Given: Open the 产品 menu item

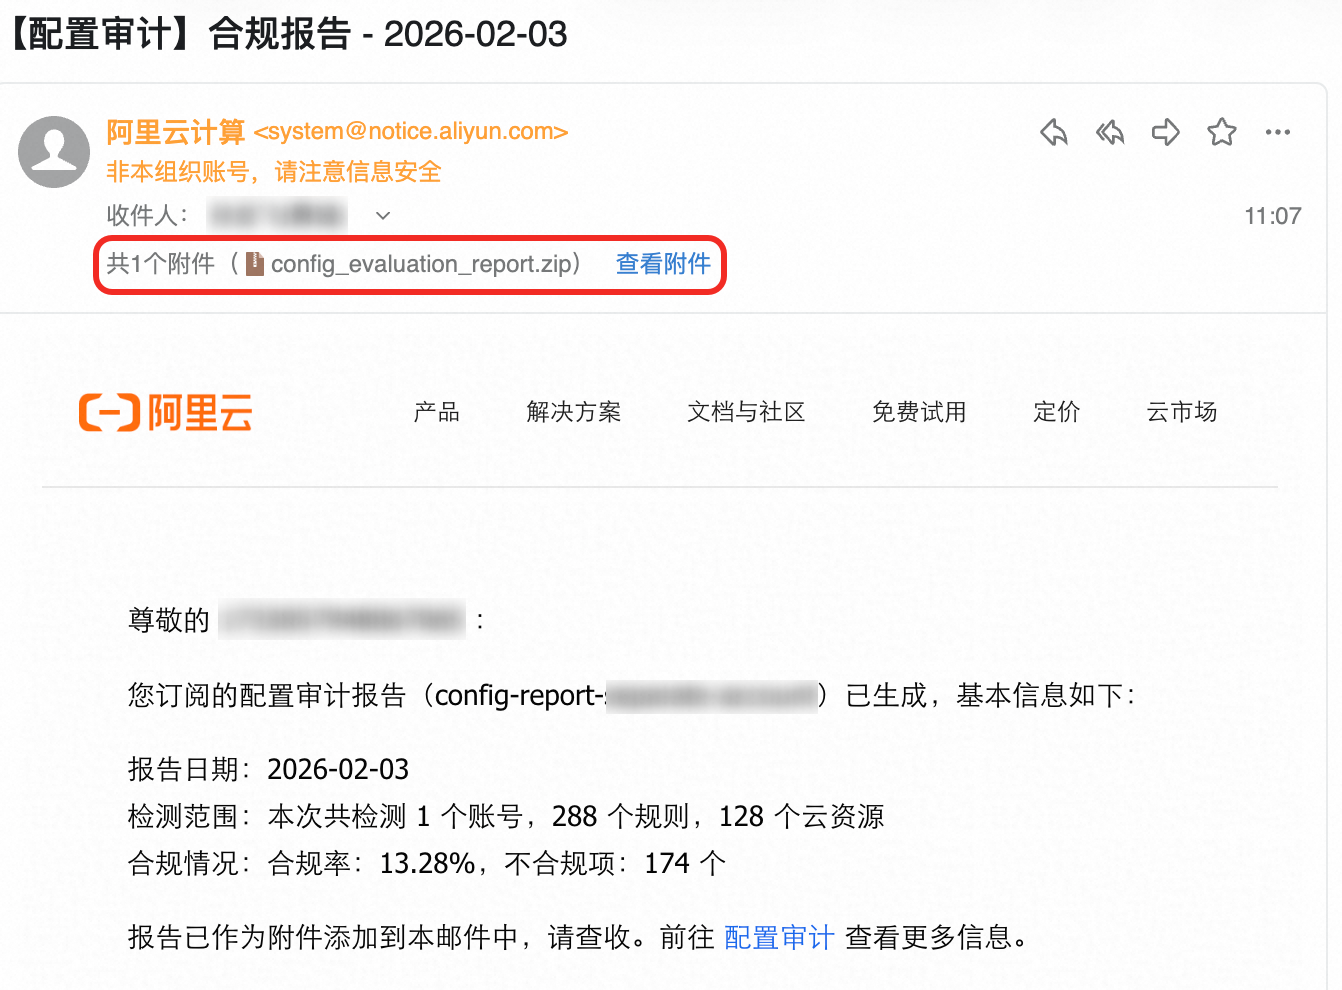Looking at the screenshot, I should click(x=437, y=412).
